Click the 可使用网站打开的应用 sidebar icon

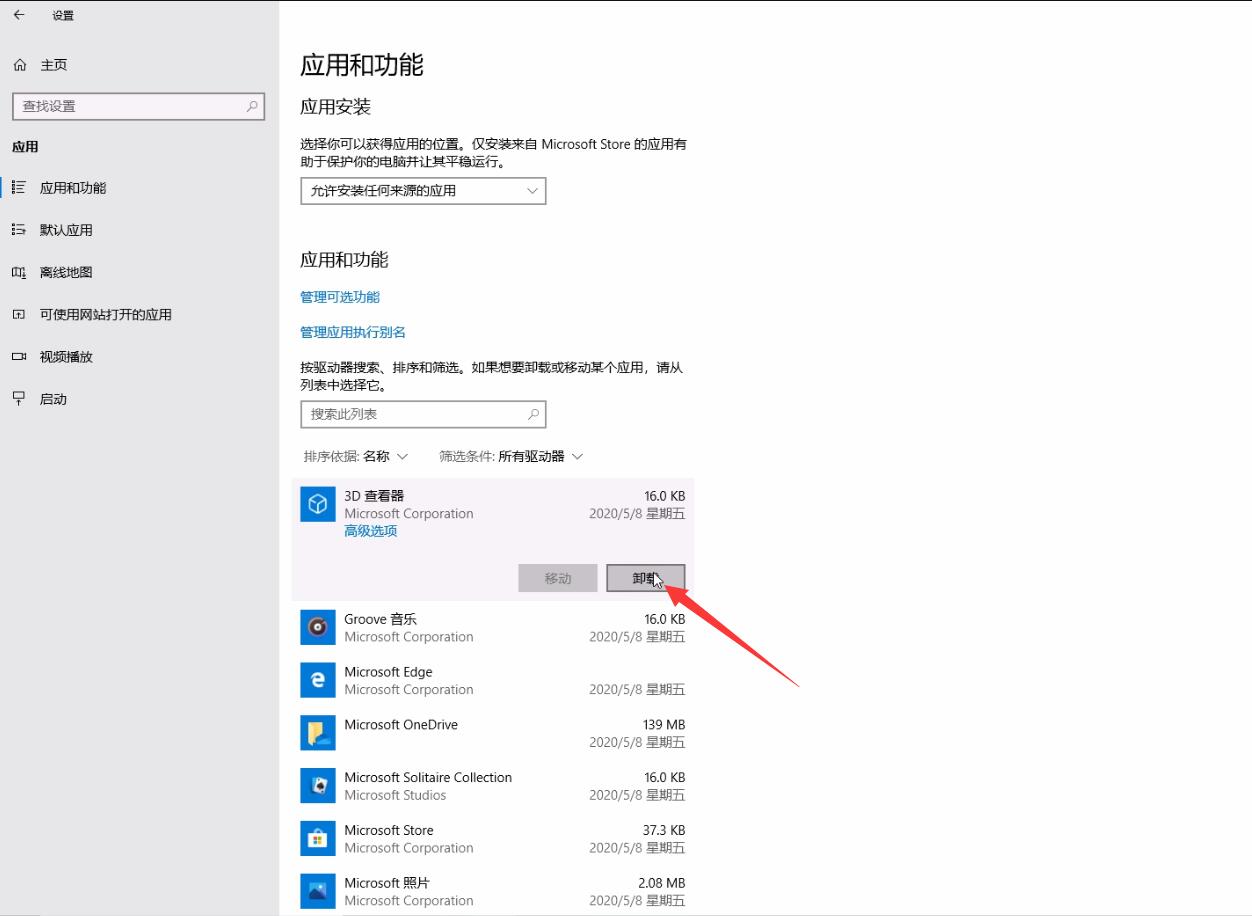(x=19, y=314)
